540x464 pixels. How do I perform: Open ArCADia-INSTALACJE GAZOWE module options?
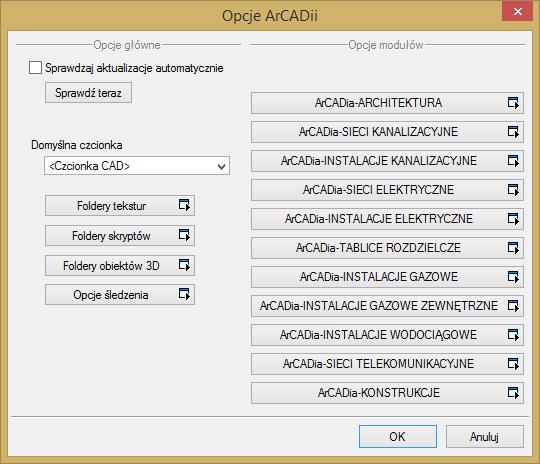point(387,277)
